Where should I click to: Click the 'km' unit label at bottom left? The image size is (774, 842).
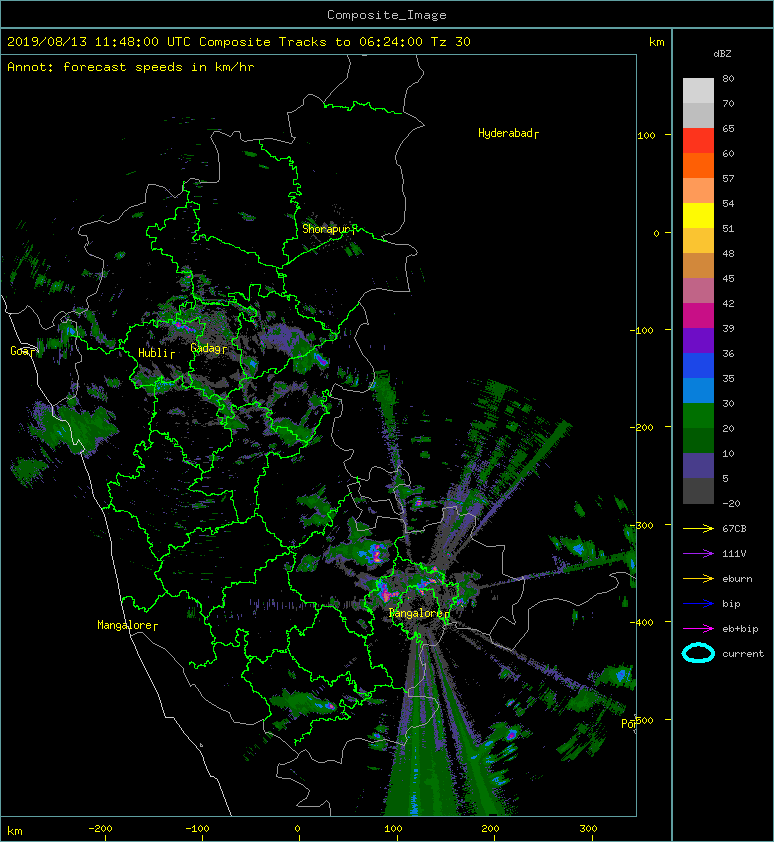click(x=15, y=831)
